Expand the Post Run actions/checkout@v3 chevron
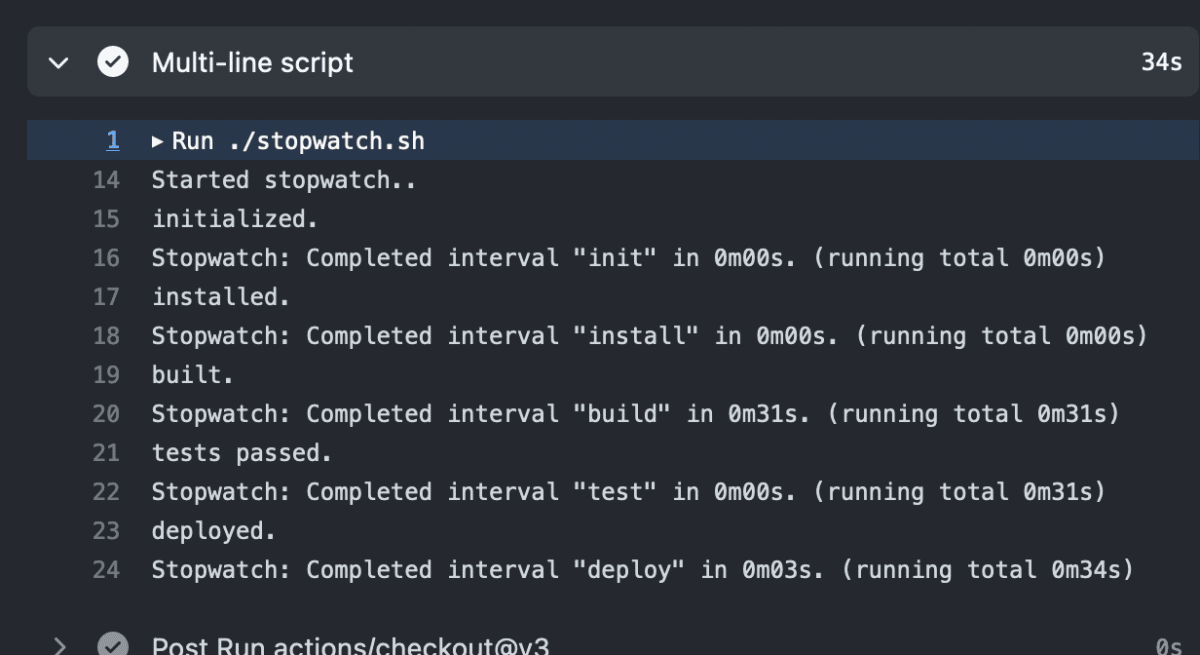 [59, 645]
